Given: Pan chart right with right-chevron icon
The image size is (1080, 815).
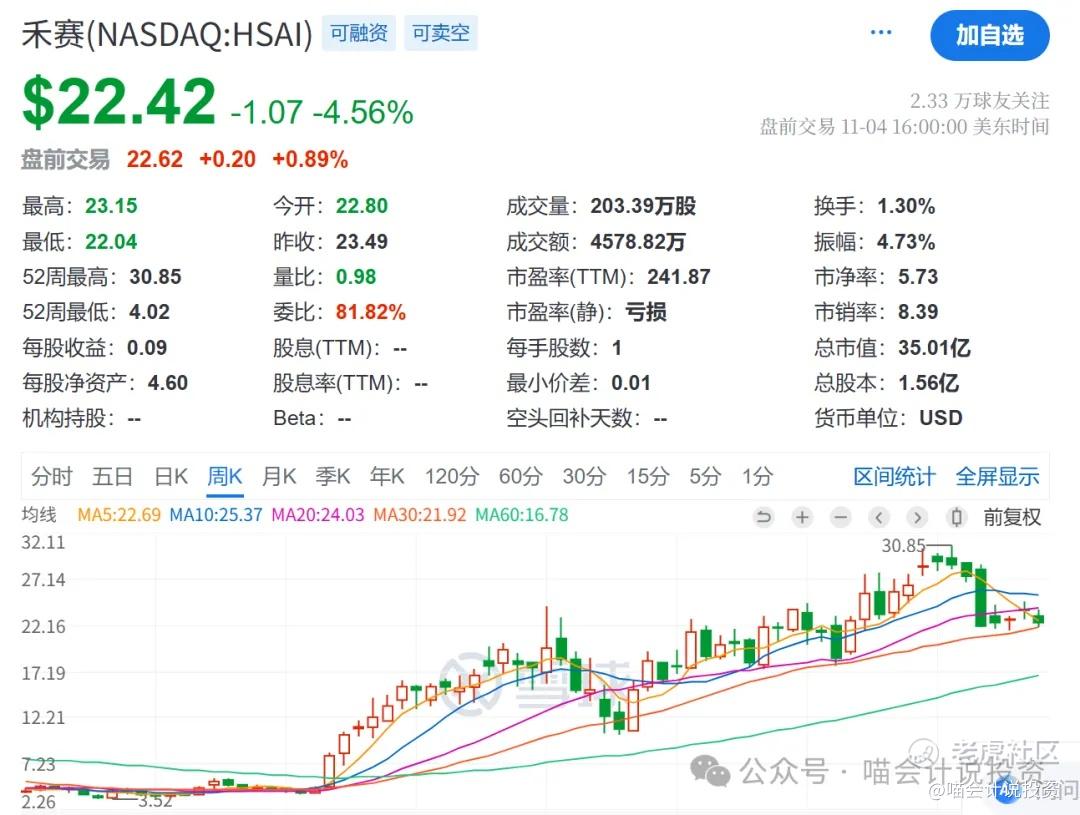Looking at the screenshot, I should (x=917, y=517).
